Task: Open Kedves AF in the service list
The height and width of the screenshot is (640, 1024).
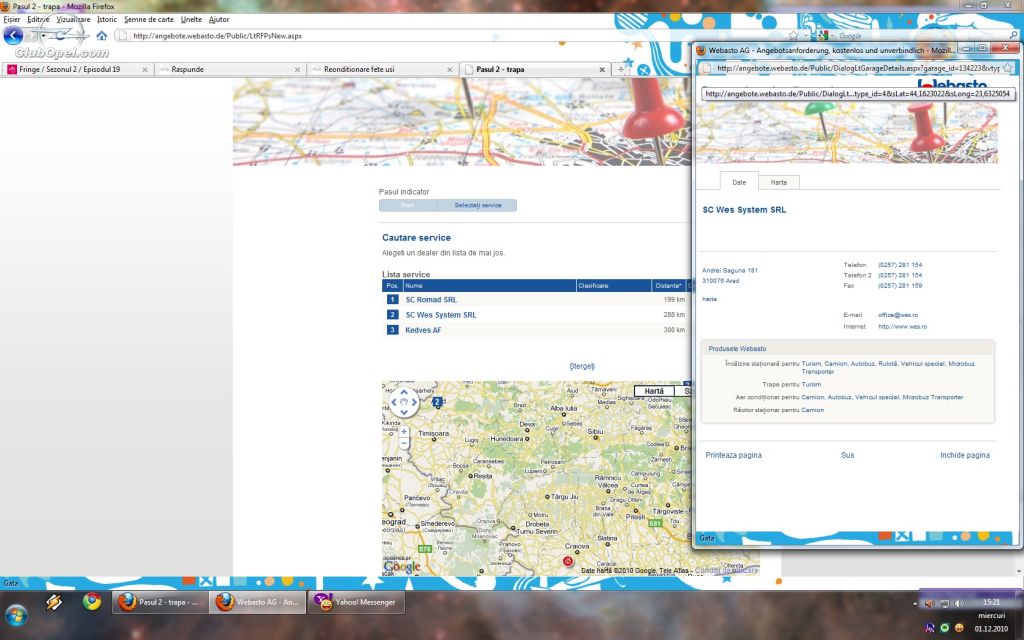Action: tap(423, 330)
